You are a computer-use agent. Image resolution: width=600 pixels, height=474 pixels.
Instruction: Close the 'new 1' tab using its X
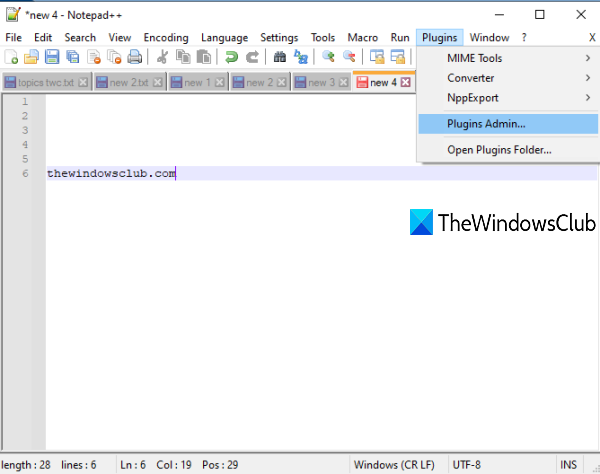click(x=219, y=82)
